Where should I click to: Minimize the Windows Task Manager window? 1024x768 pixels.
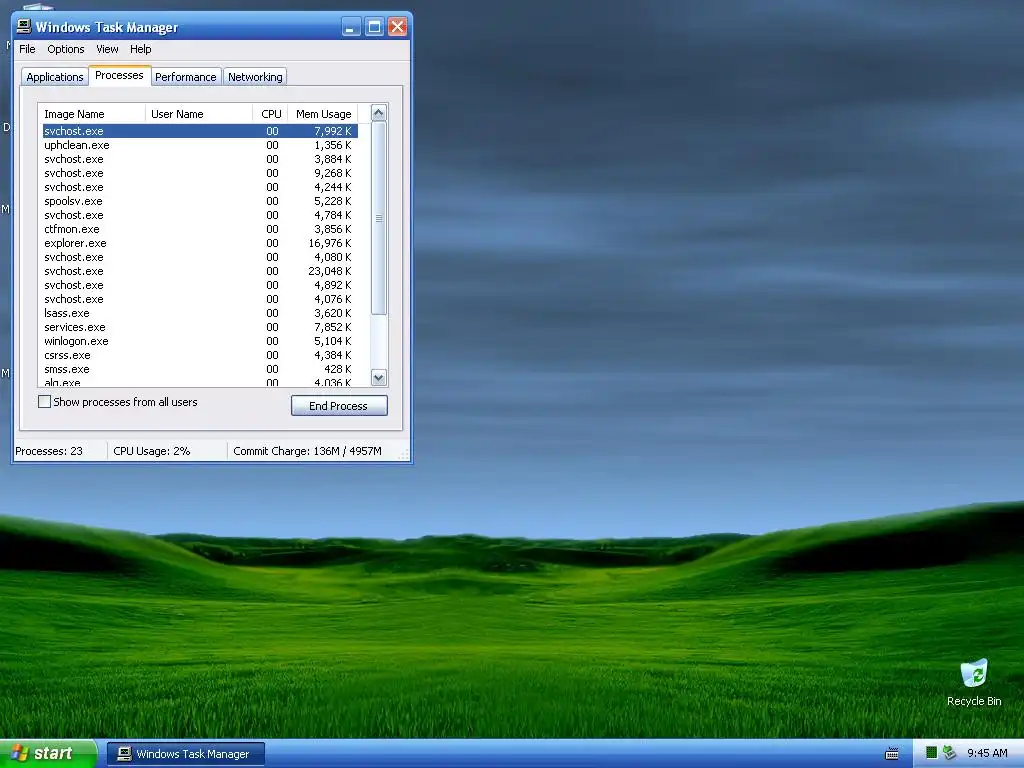tap(351, 27)
